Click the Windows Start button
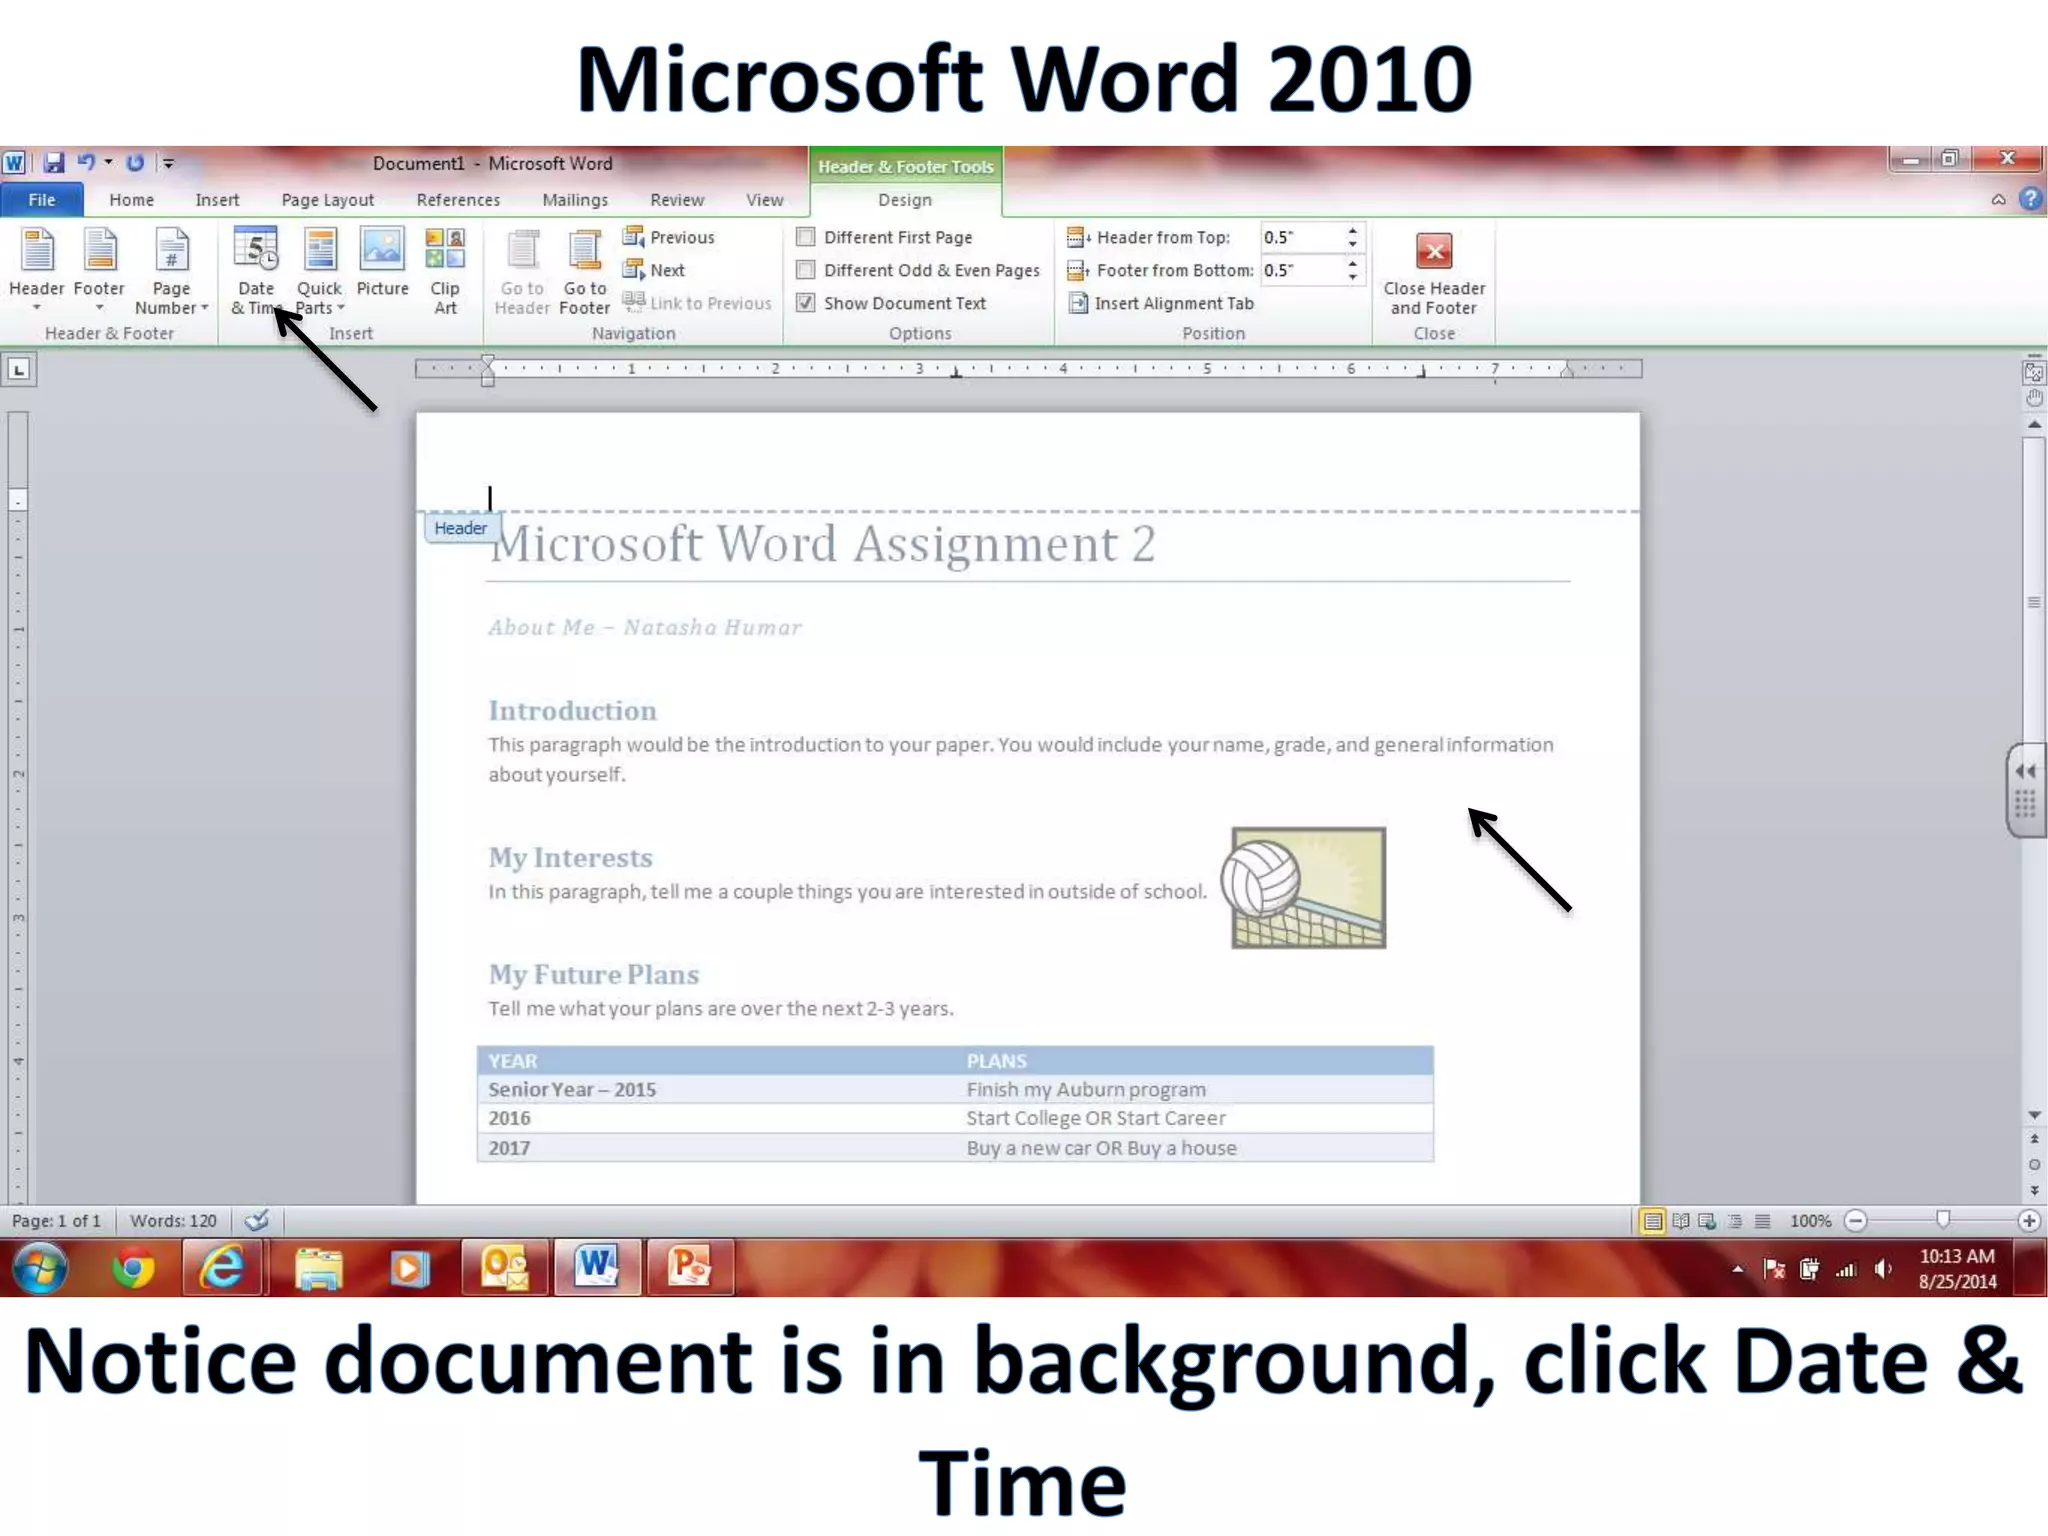The image size is (2048, 1536). [40, 1268]
